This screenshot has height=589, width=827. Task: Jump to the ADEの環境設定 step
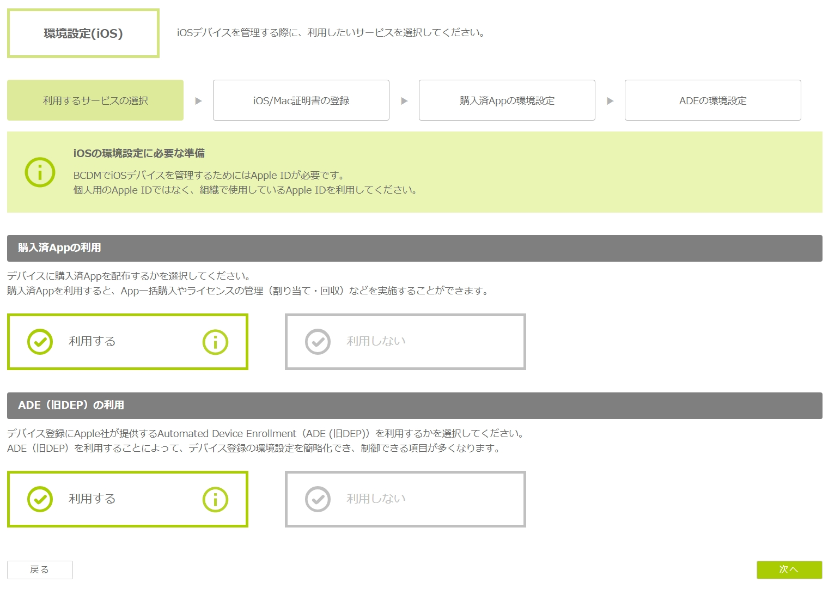click(x=712, y=101)
